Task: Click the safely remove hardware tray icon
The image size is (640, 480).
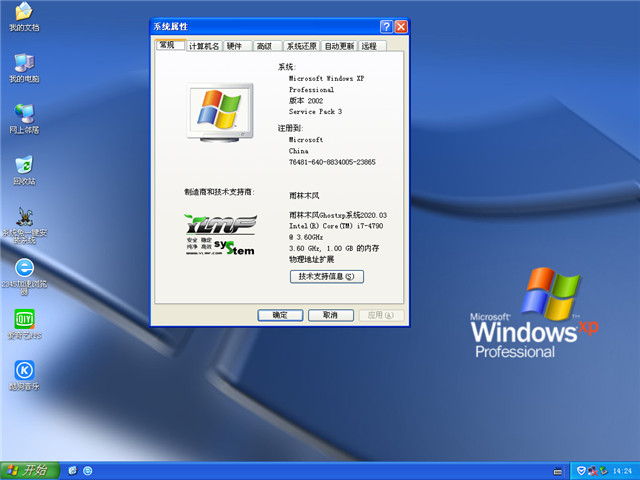Action: click(603, 471)
